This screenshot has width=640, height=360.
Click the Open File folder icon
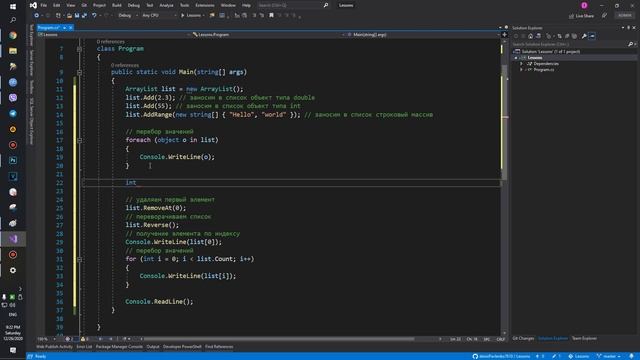coord(69,16)
